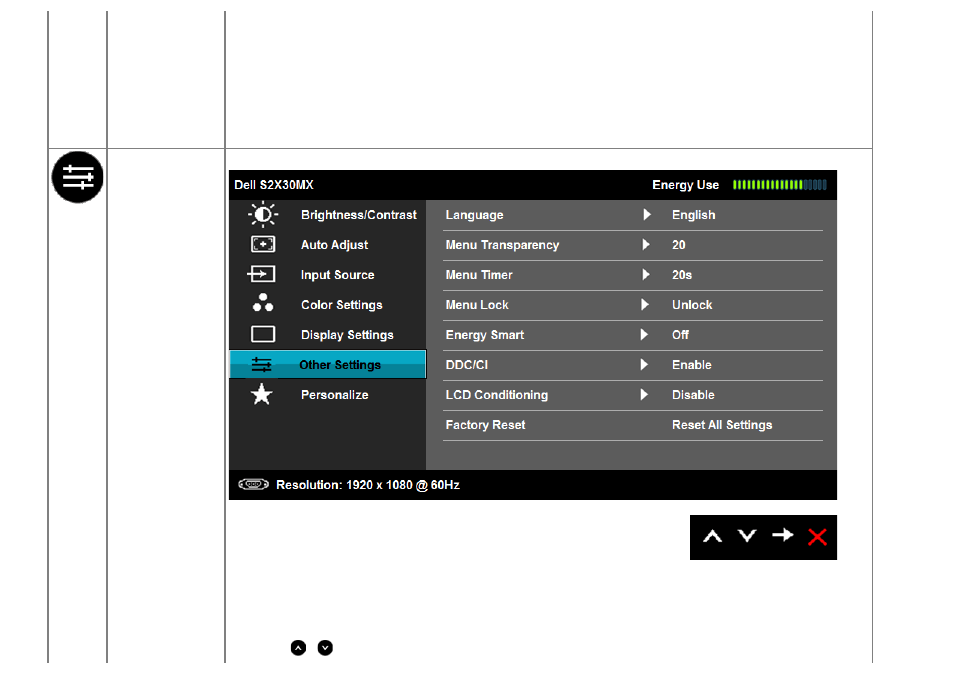Click the English language value
The height and width of the screenshot is (674, 954).
tap(694, 215)
